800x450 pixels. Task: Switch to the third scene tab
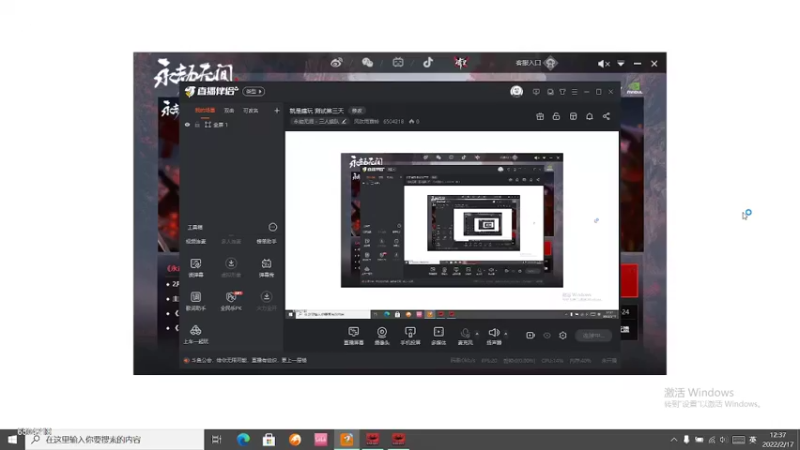[251, 110]
